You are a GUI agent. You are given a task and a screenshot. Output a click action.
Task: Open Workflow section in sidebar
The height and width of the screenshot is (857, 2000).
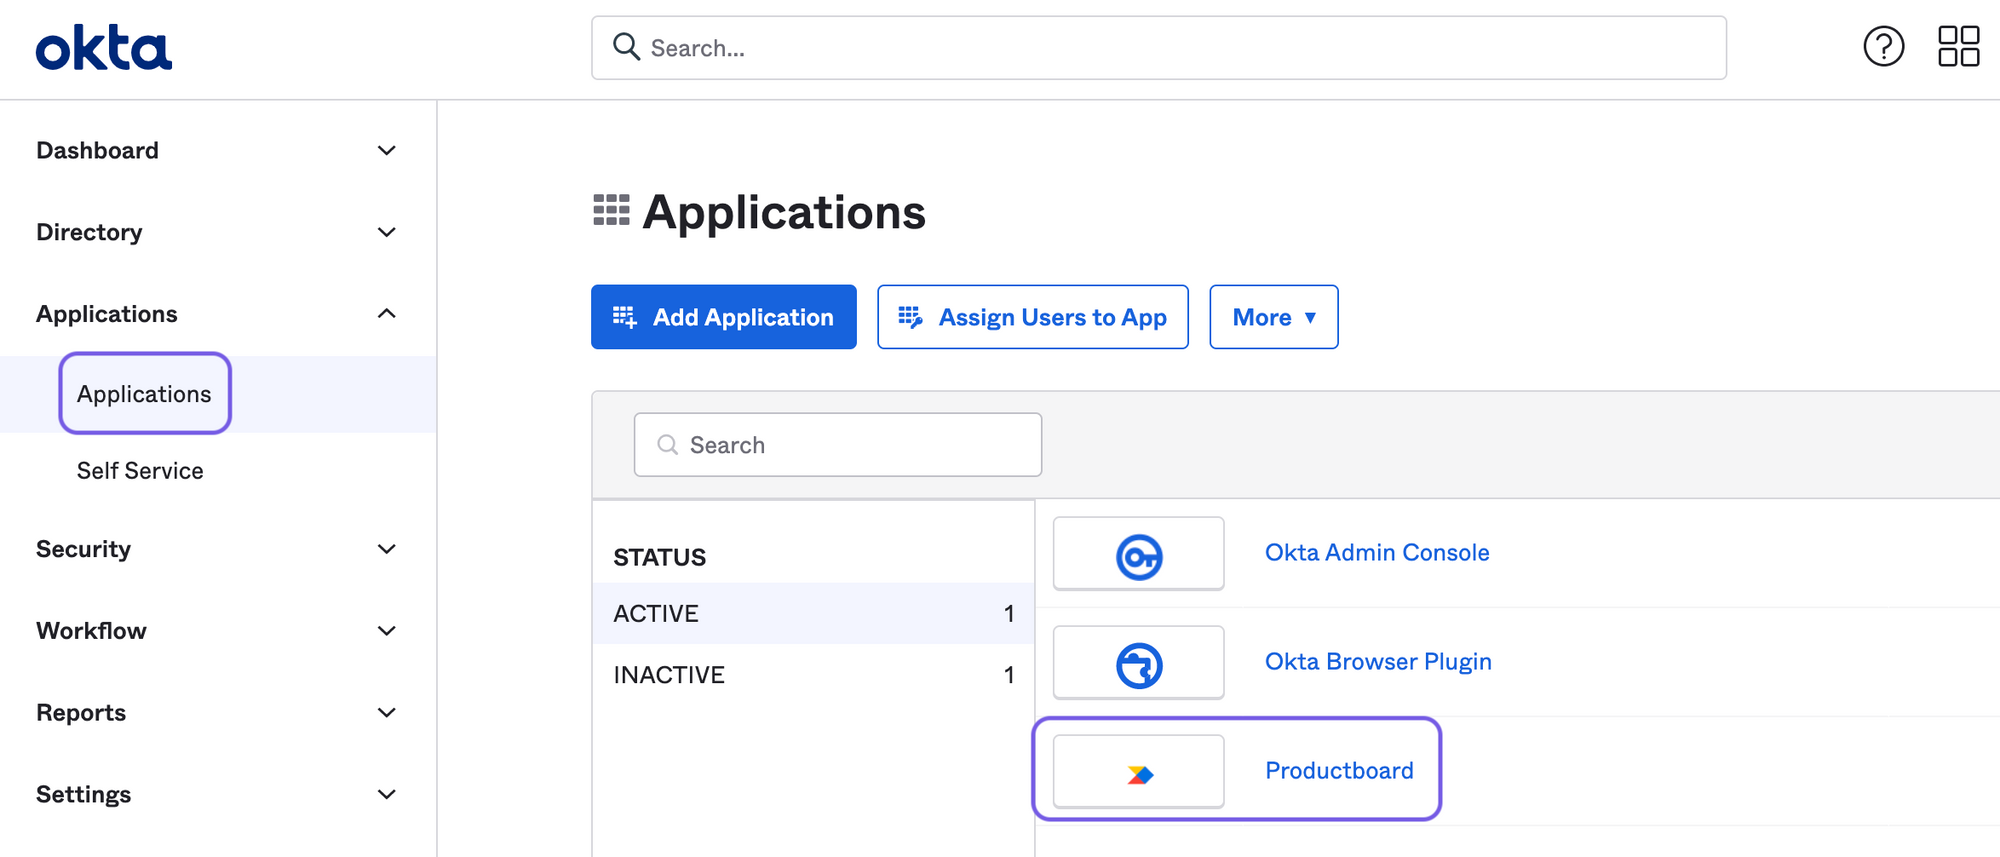91,631
